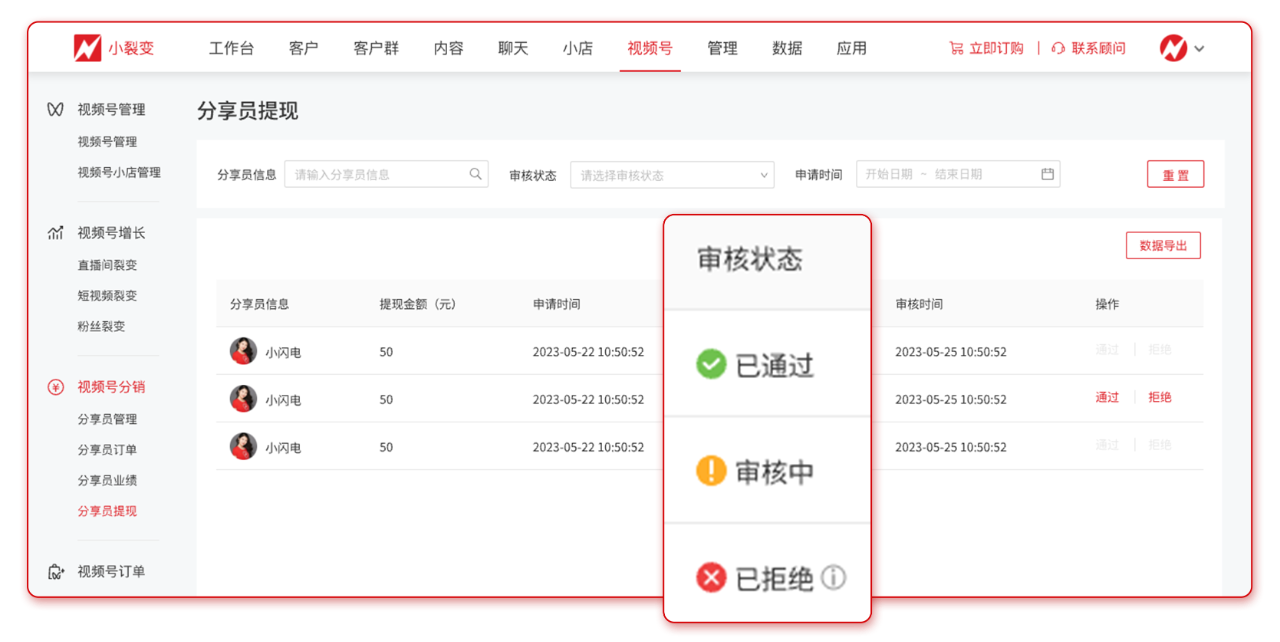
Task: Click the magnifier search icon in 分享员信息 field
Action: point(475,173)
